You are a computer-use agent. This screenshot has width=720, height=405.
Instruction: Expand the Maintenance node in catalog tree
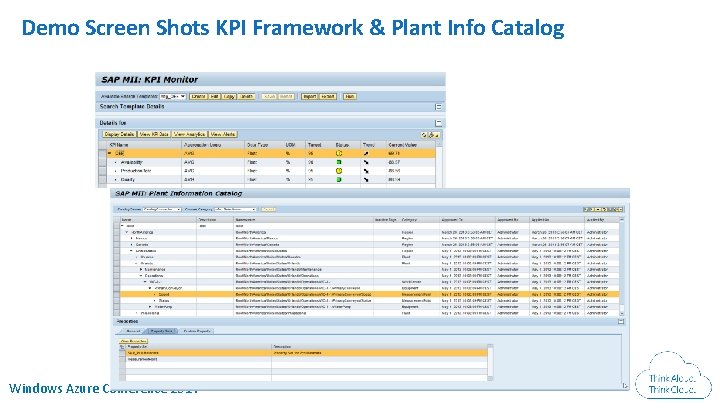tap(141, 269)
